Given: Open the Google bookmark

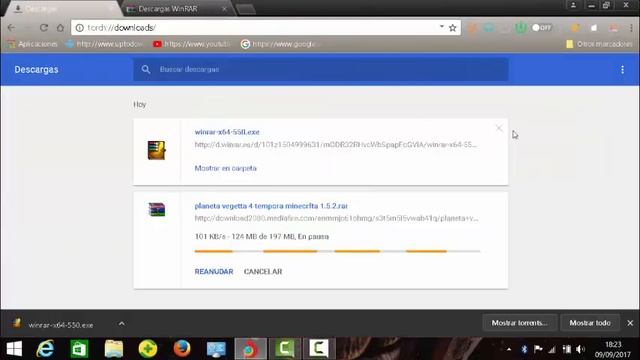Looking at the screenshot, I should click(x=278, y=44).
